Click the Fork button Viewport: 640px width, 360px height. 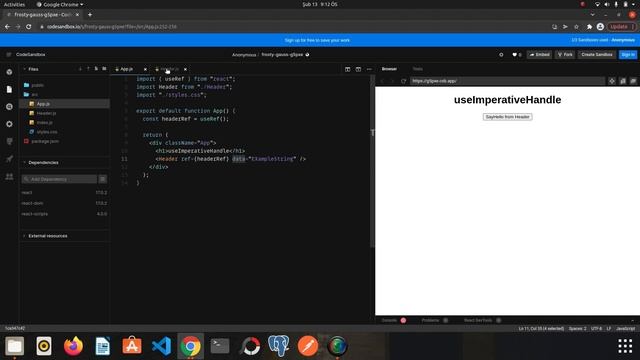(565, 55)
